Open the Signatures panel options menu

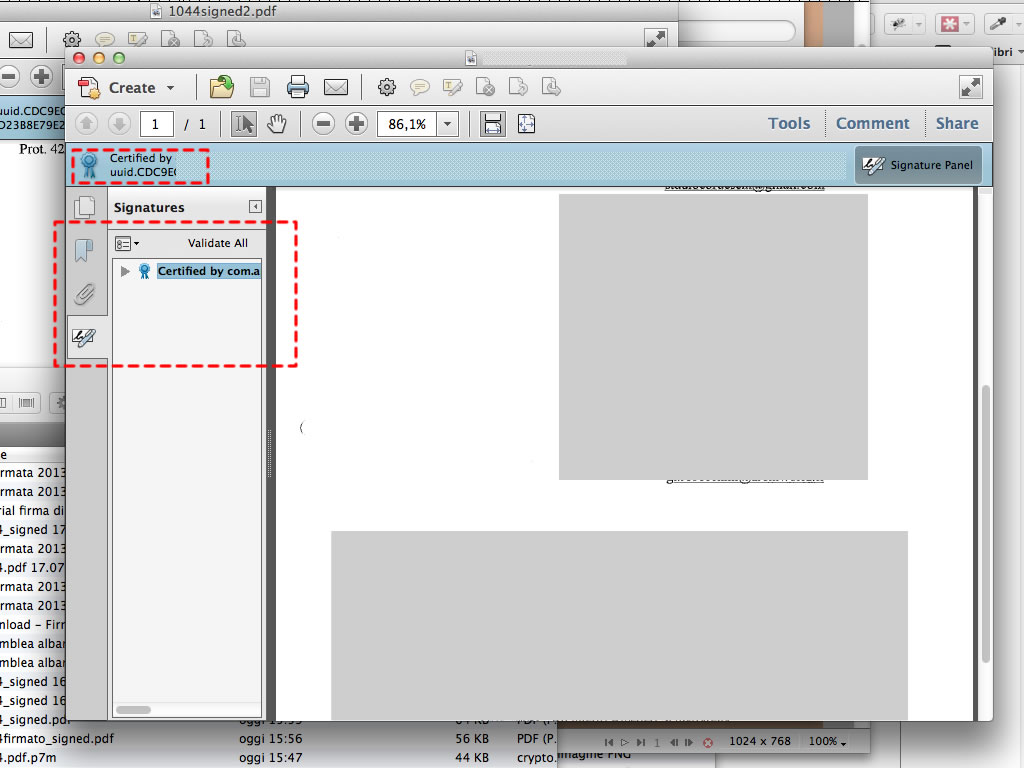coord(126,243)
